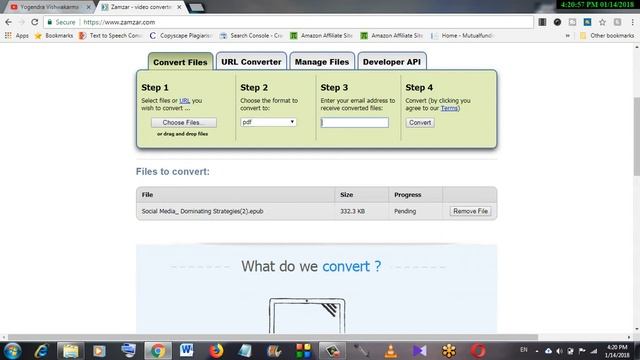Expand the pdf format dropdown
The width and height of the screenshot is (640, 360).
[268, 122]
